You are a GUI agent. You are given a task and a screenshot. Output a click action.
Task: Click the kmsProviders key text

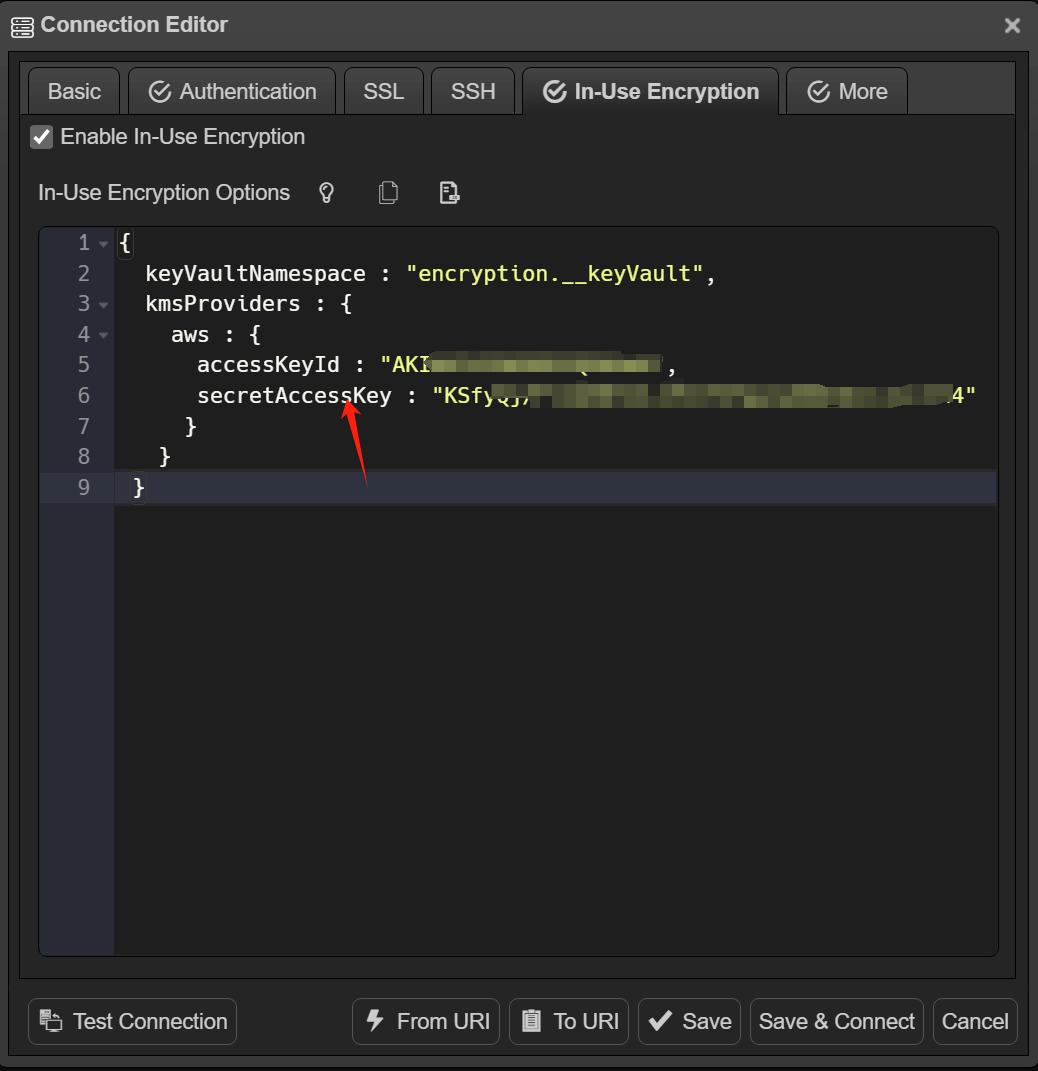coord(223,304)
